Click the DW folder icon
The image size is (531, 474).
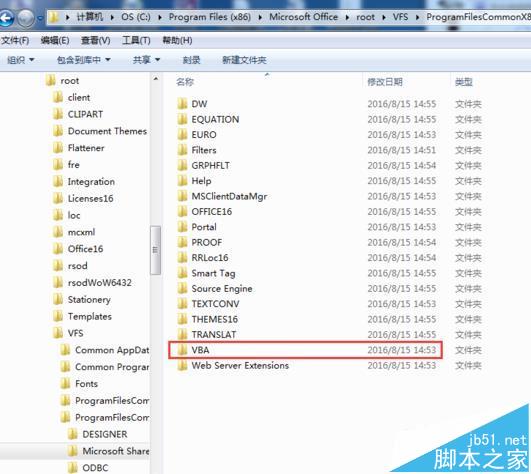point(182,104)
